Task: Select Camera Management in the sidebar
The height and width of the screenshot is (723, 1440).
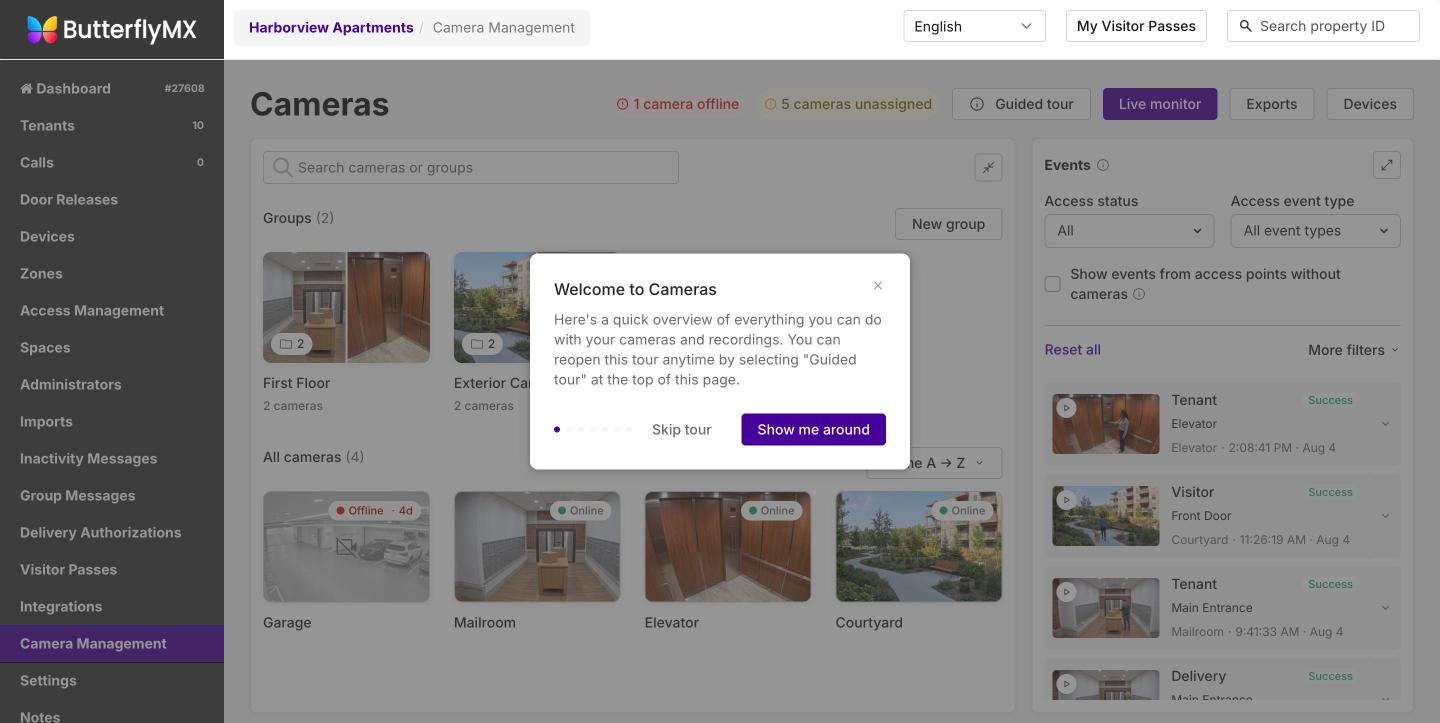Action: coord(112,643)
